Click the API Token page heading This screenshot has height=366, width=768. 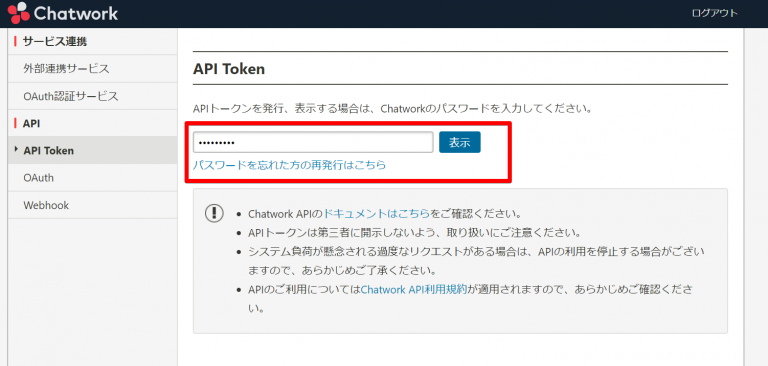click(x=229, y=69)
